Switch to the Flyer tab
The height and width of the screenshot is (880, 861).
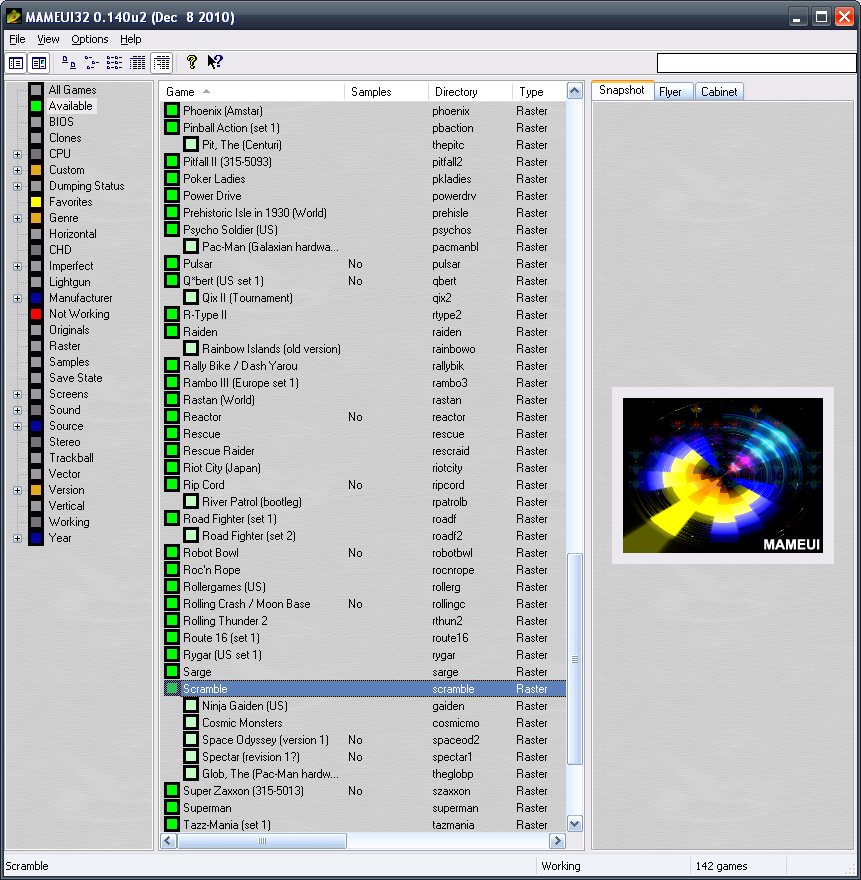pos(670,92)
